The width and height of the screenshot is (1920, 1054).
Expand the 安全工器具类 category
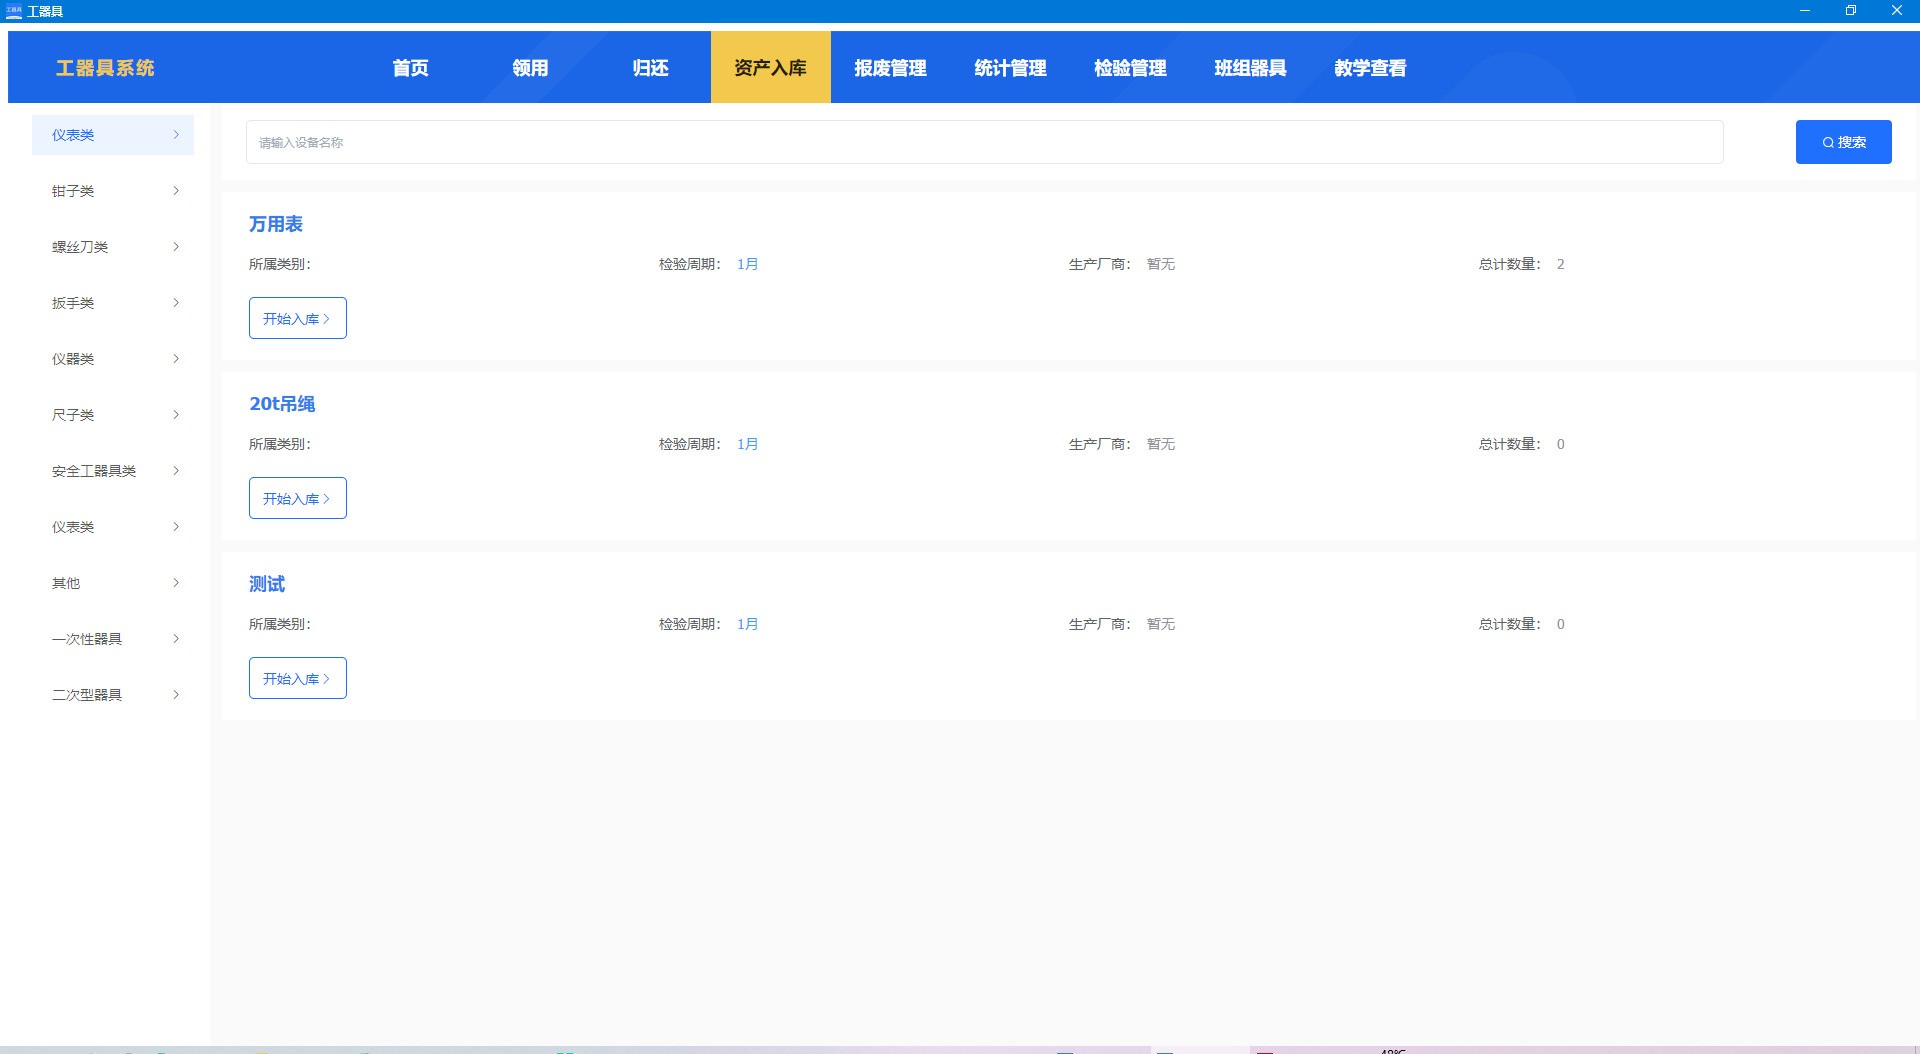112,471
